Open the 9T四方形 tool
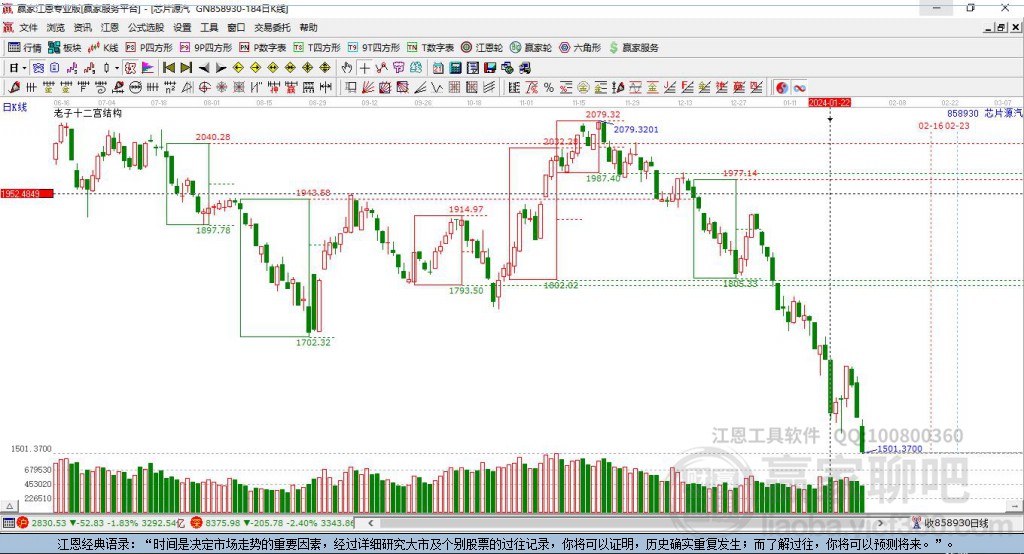1024x554 pixels. coord(374,48)
